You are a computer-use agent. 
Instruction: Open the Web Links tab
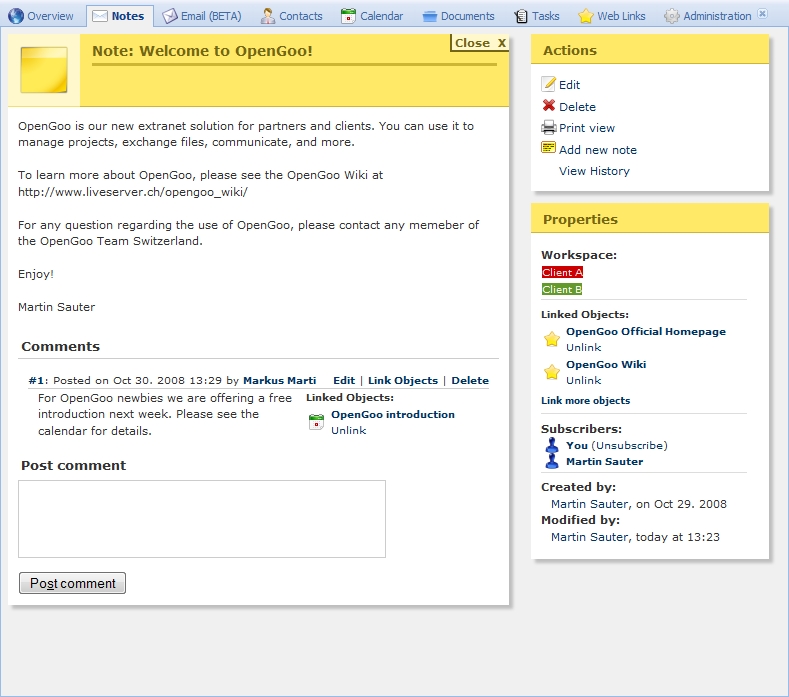pyautogui.click(x=612, y=16)
